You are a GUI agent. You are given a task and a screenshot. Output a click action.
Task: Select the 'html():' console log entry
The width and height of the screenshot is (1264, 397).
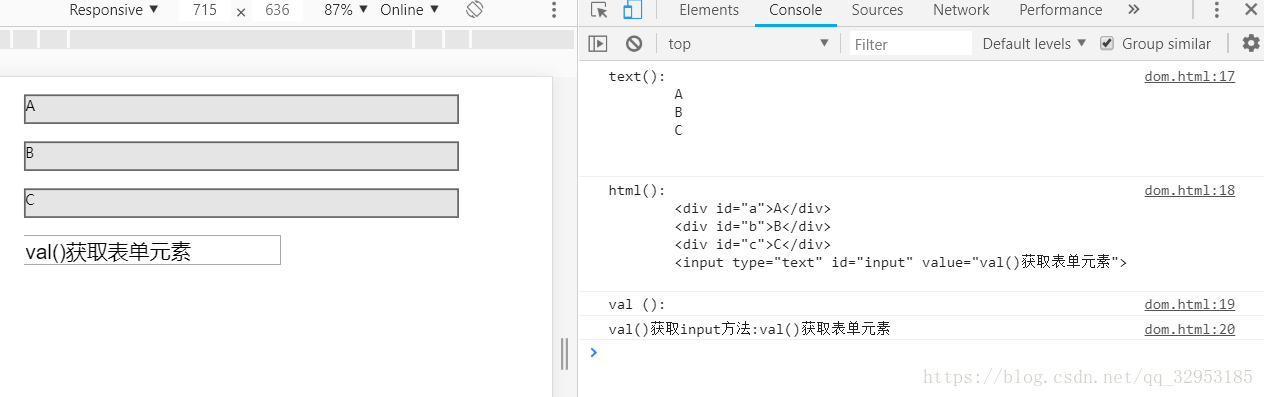click(636, 191)
